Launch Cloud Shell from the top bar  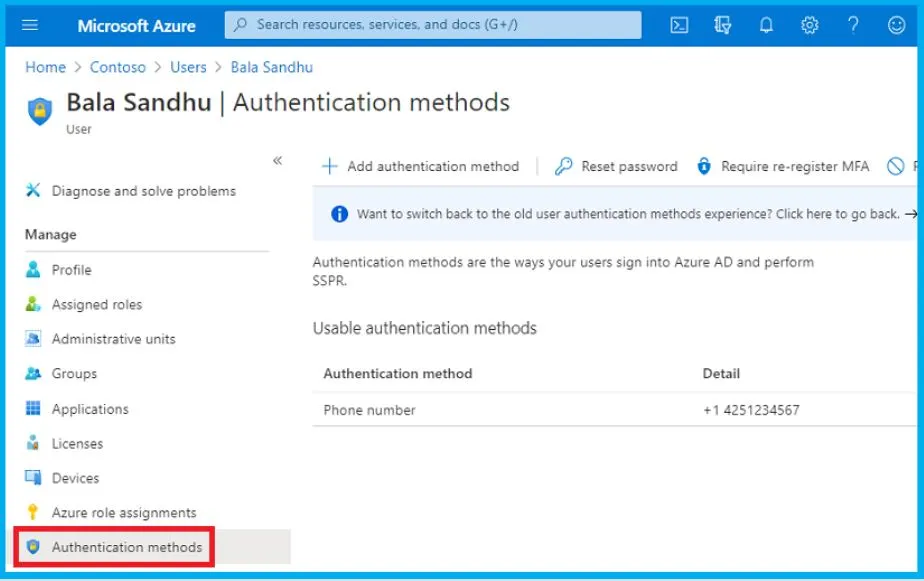(679, 25)
